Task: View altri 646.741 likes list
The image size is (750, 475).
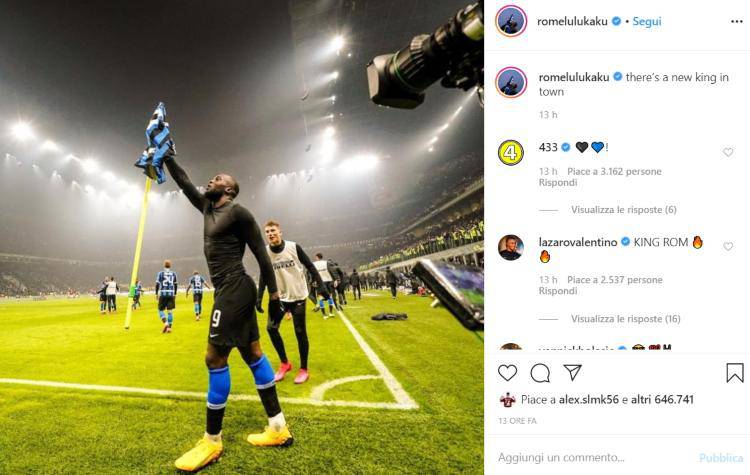Action: coord(662,399)
